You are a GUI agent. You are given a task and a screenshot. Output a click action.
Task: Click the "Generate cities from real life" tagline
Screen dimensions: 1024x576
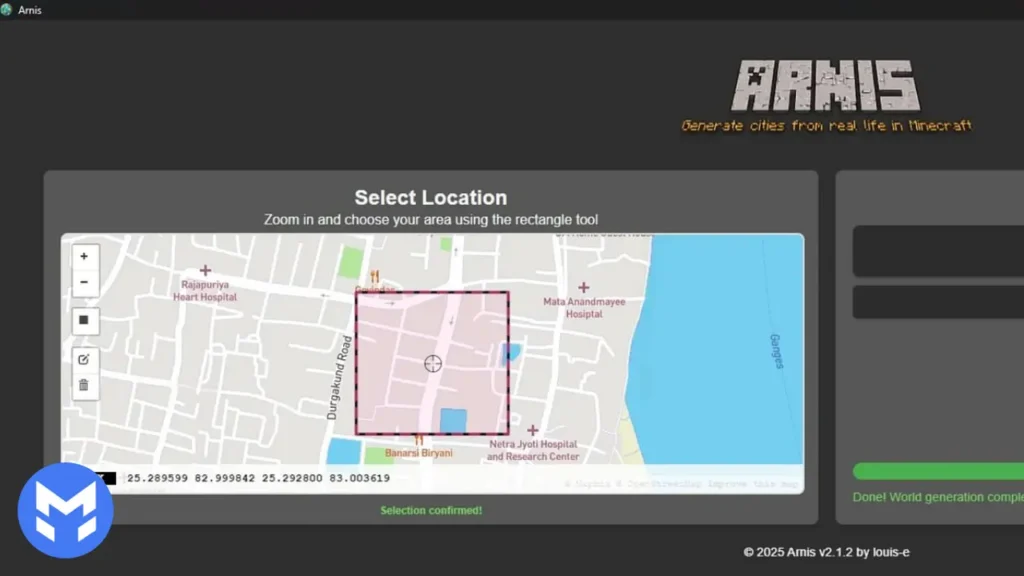826,125
